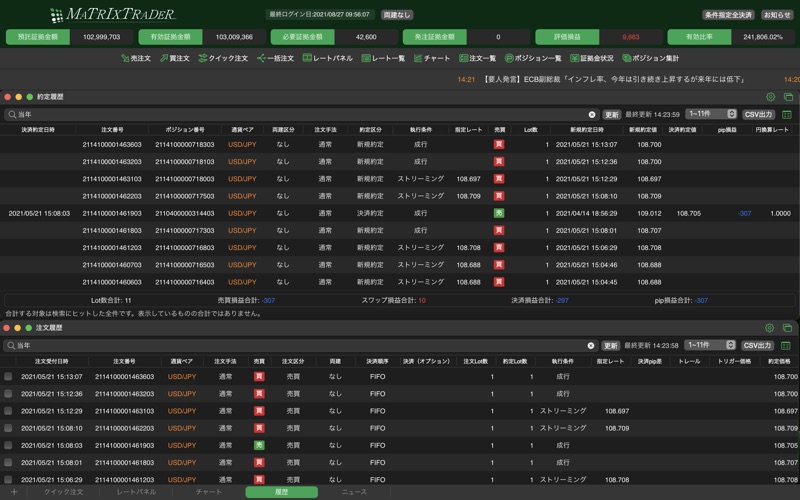The image size is (800, 500).
Task: Focus the 約定履歴 search field
Action: pyautogui.click(x=301, y=115)
